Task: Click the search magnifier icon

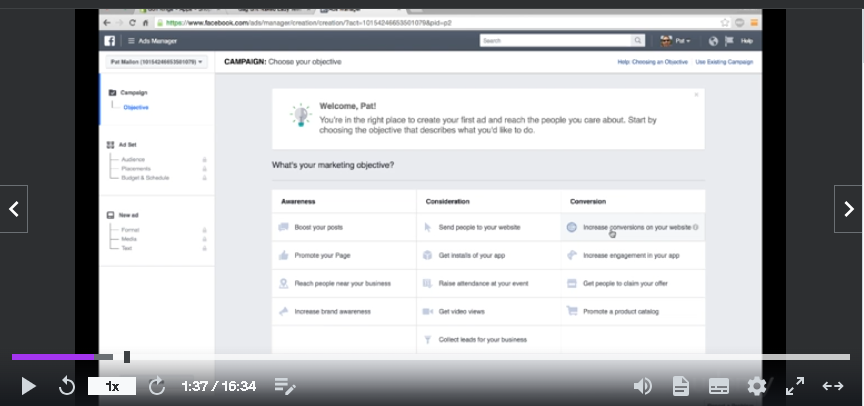Action: (638, 41)
